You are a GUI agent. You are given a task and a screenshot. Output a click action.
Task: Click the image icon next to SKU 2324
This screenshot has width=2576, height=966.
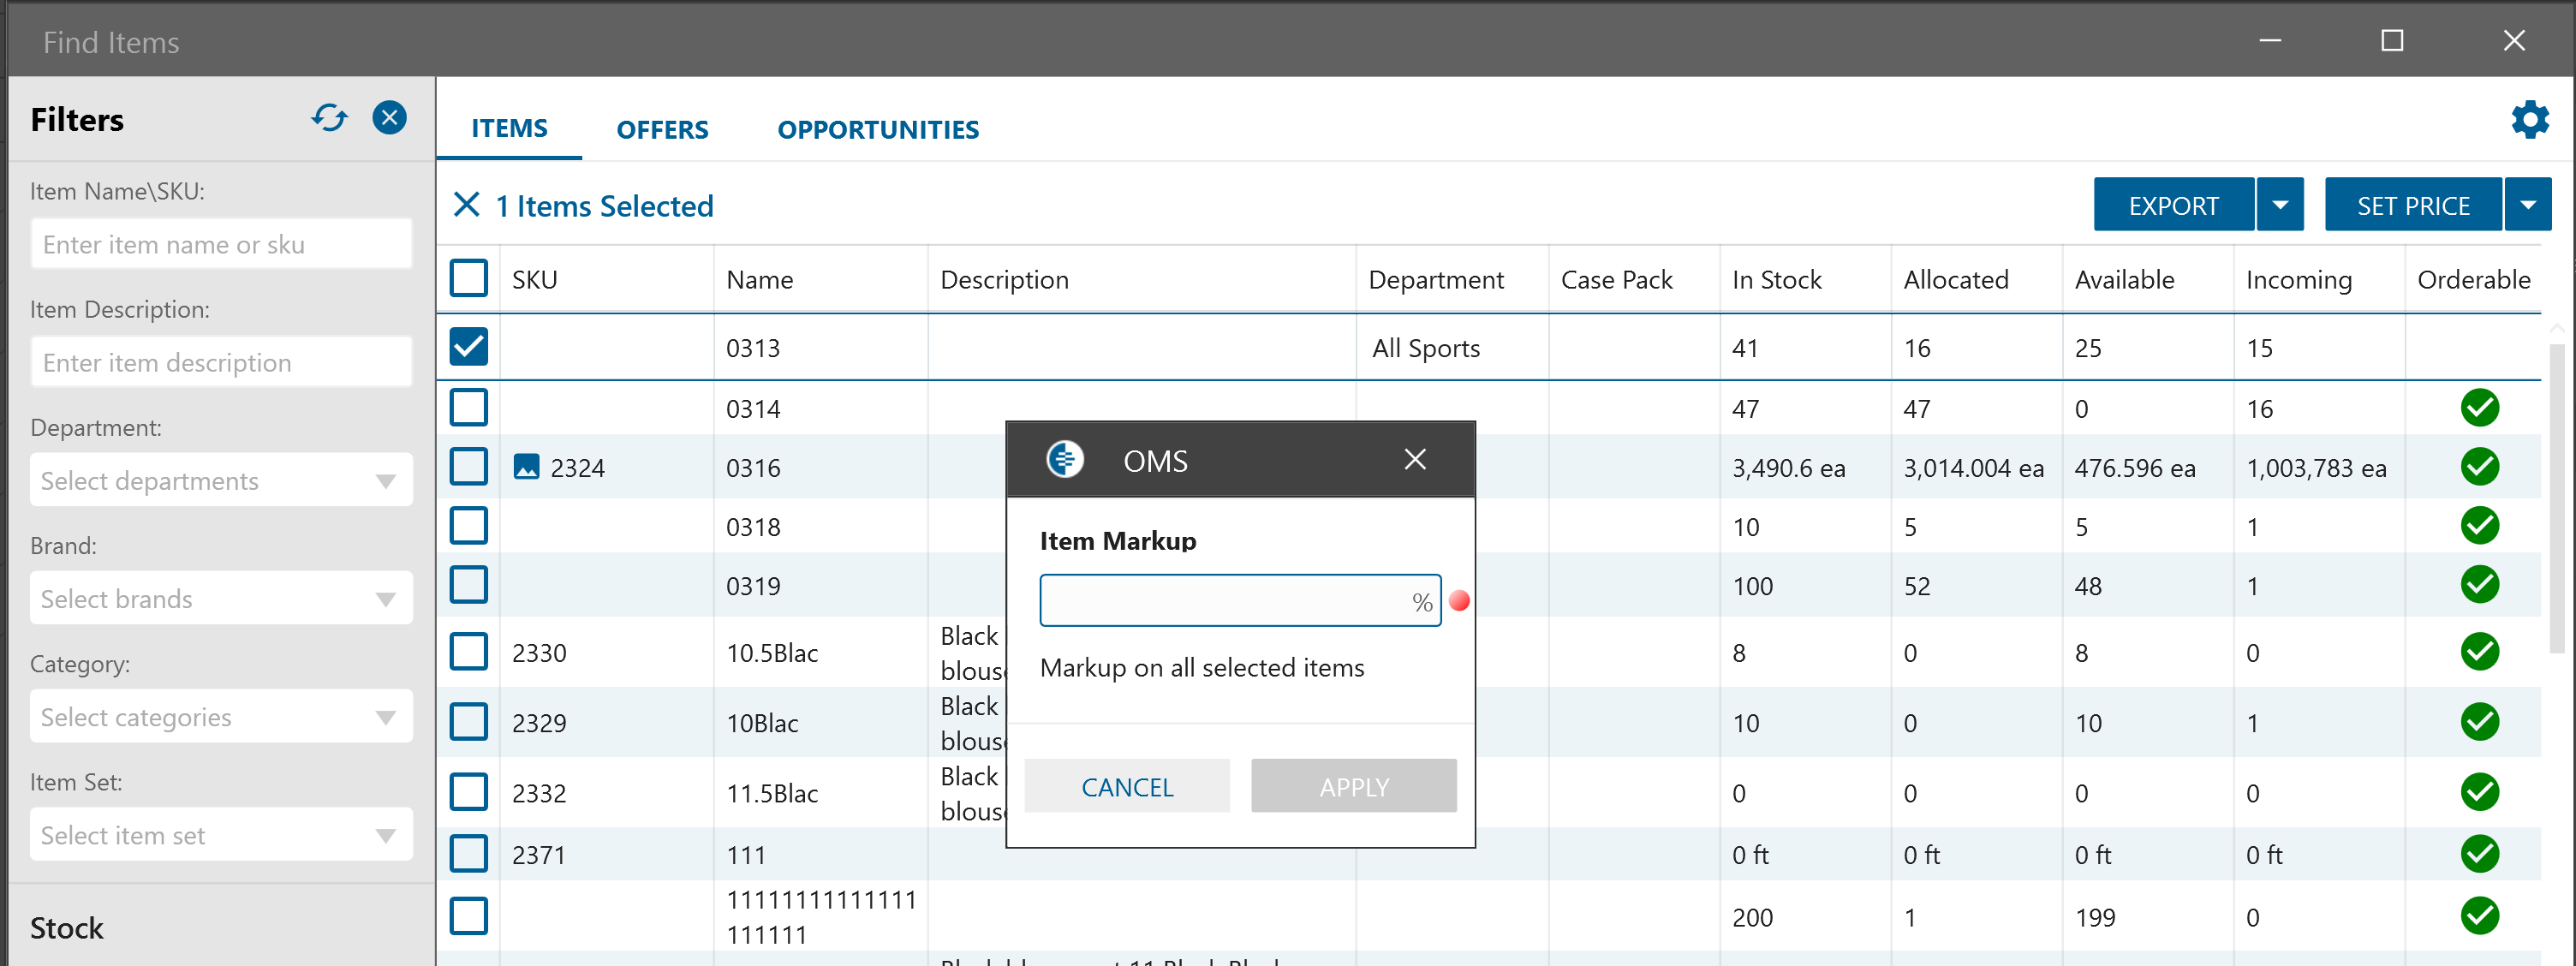526,467
